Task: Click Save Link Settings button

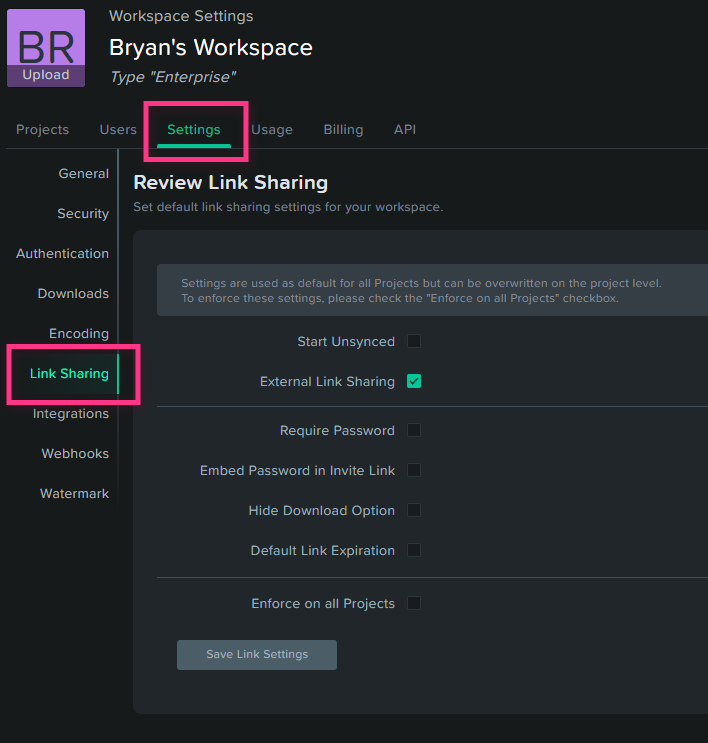Action: pos(257,655)
